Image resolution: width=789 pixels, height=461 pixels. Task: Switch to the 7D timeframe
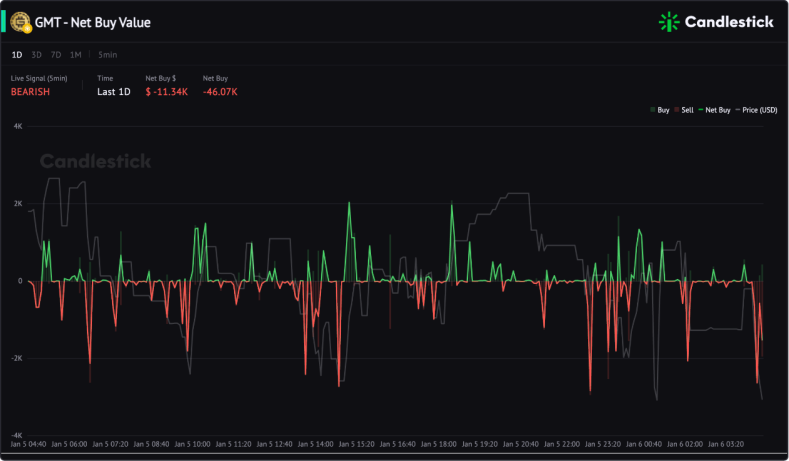pyautogui.click(x=56, y=55)
